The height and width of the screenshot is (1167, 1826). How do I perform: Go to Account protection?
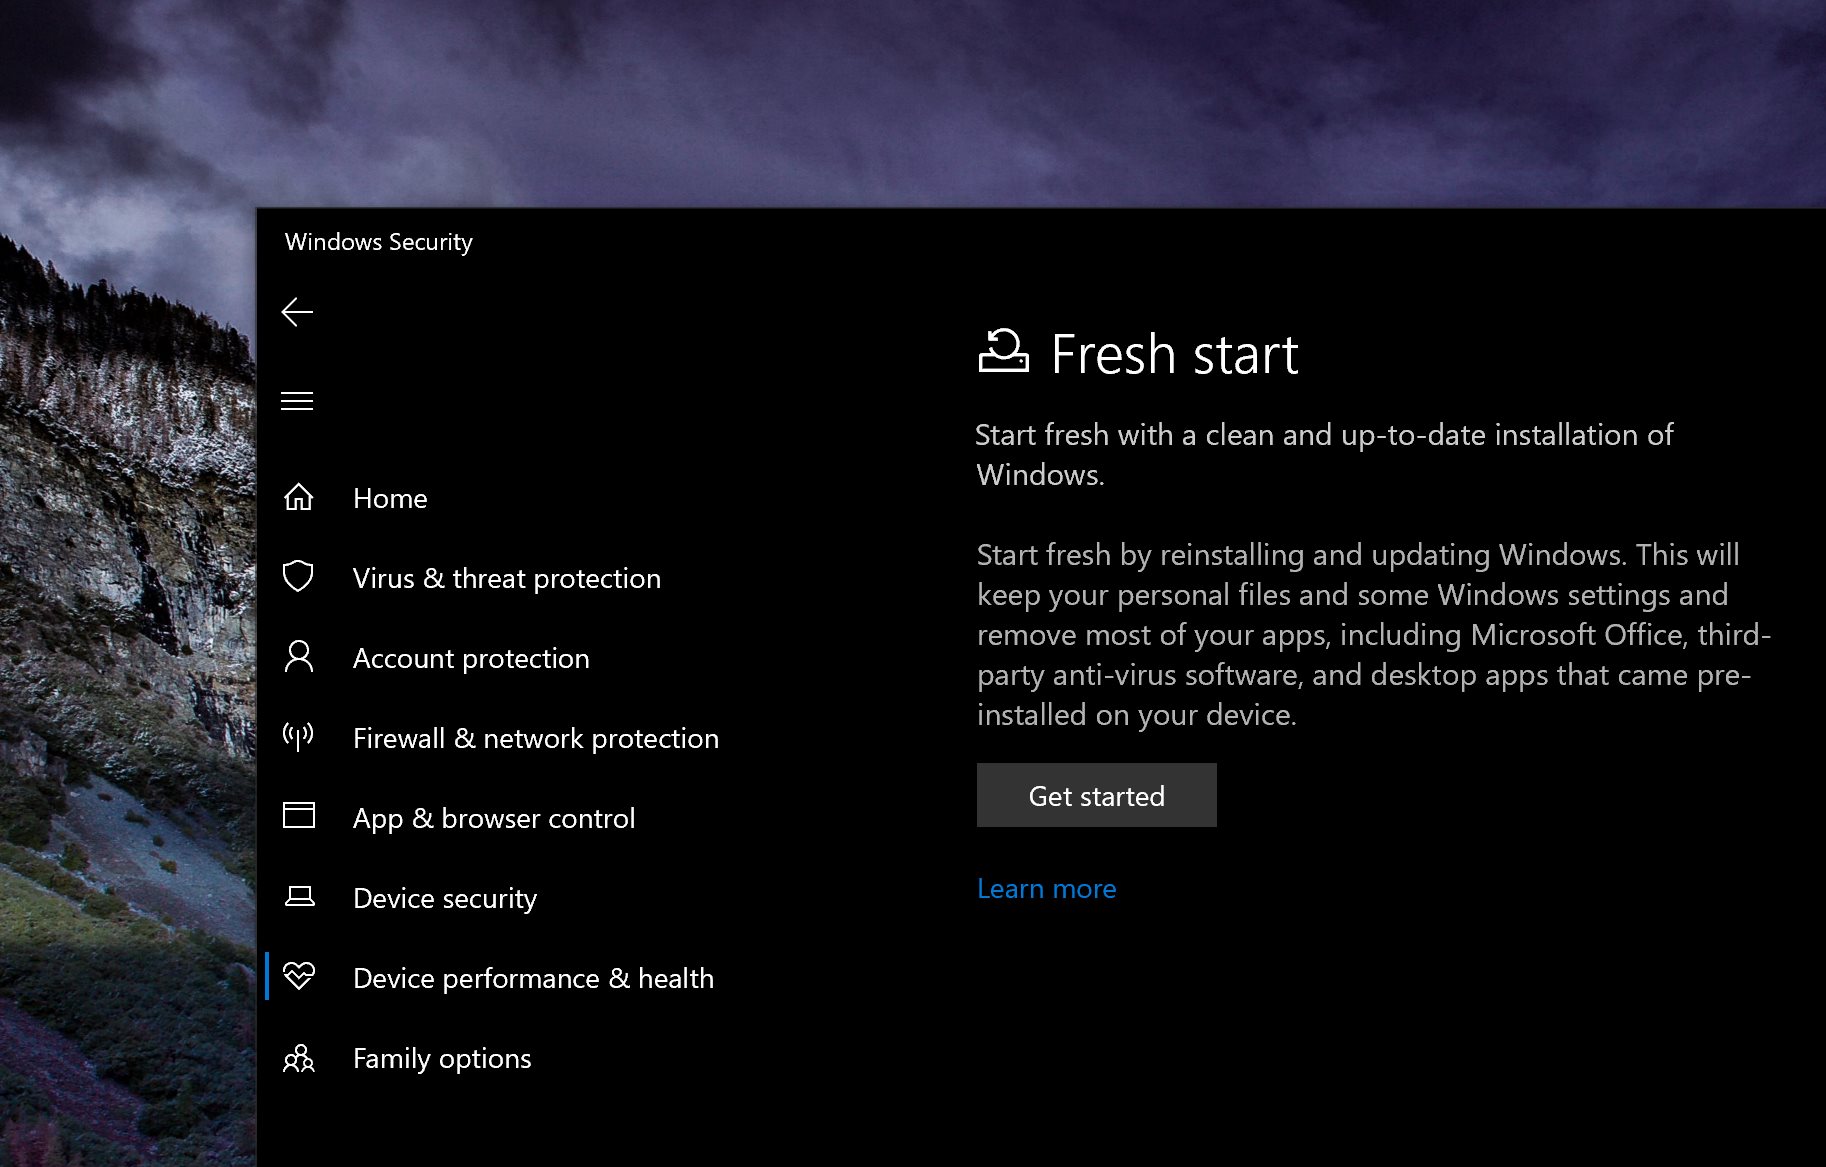click(x=471, y=658)
